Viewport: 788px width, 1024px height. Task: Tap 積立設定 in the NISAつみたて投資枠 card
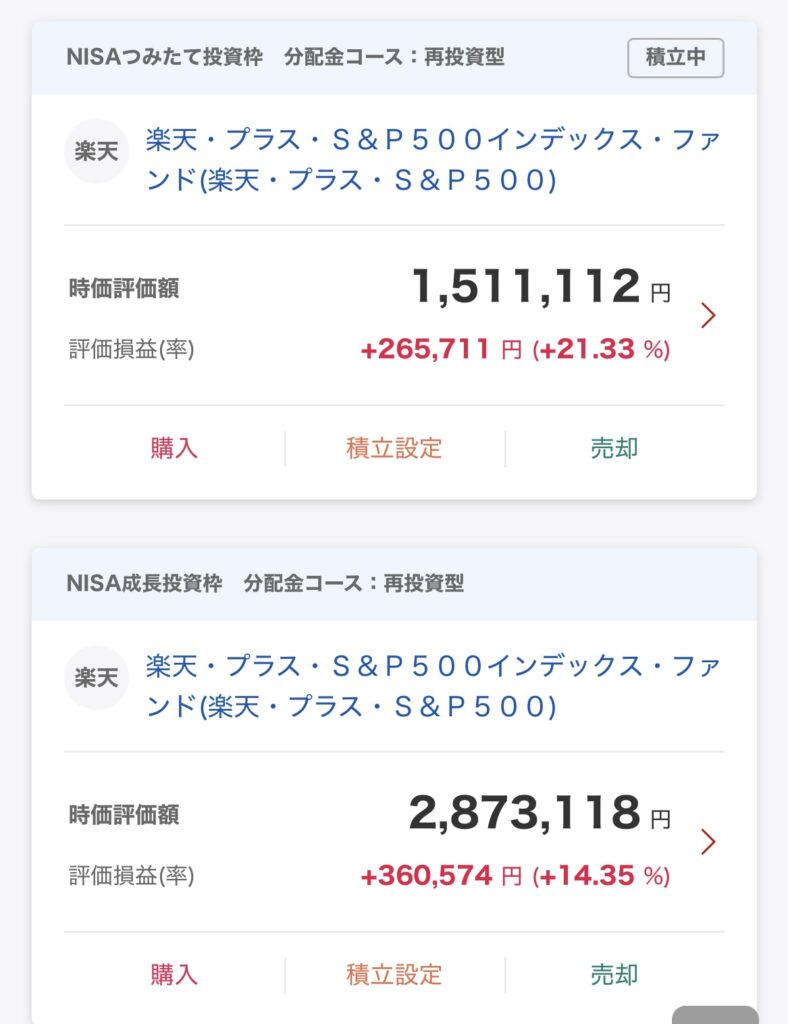tap(394, 448)
